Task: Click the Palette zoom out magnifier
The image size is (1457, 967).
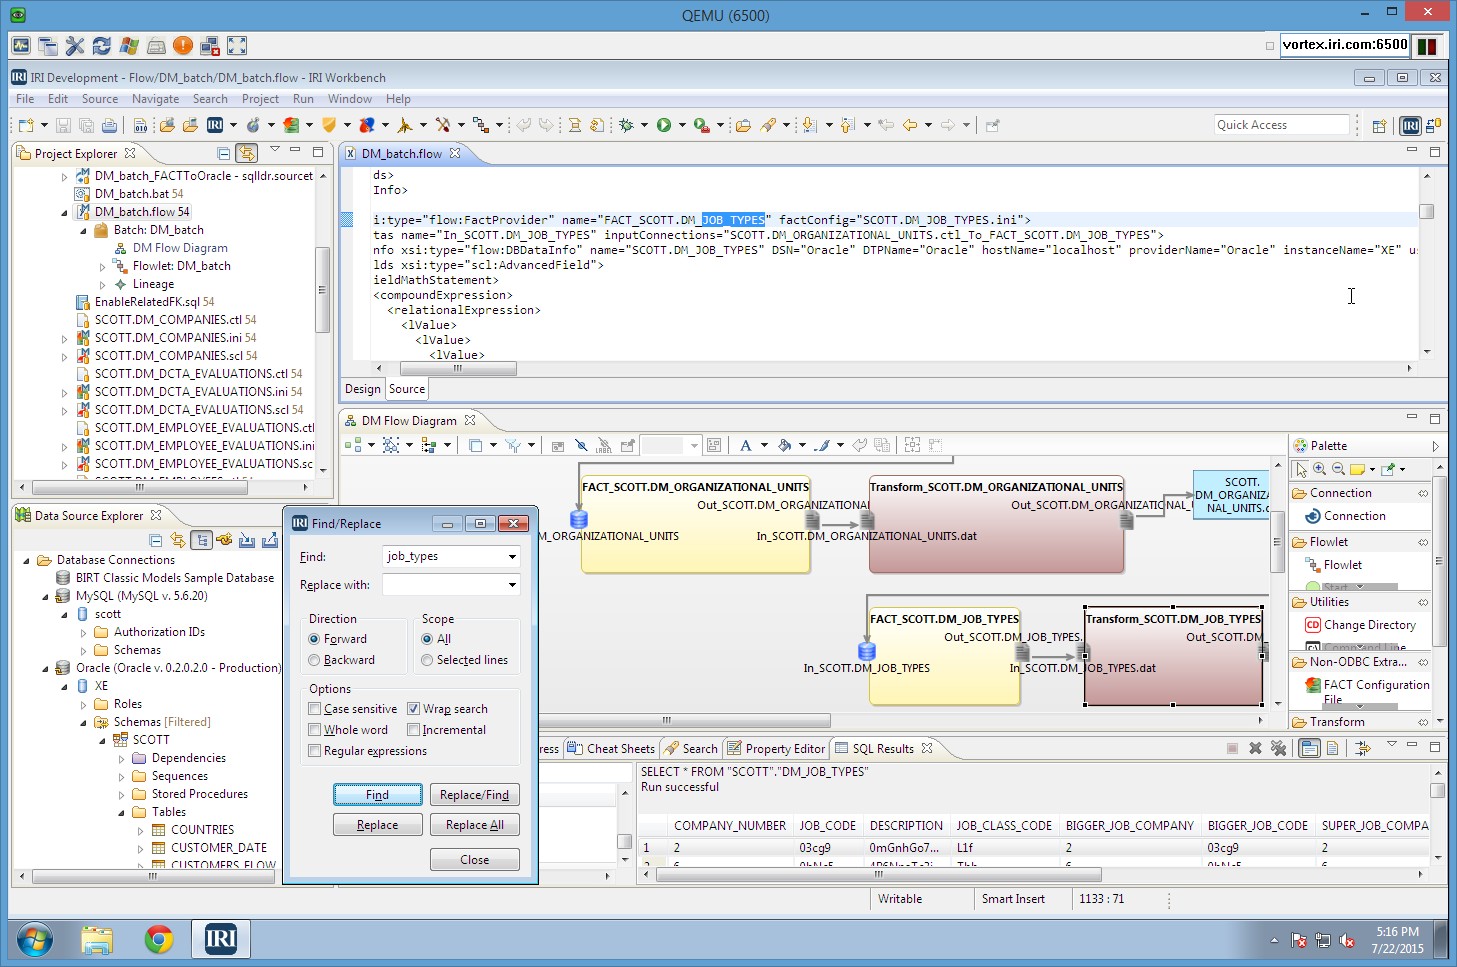Action: point(1338,469)
